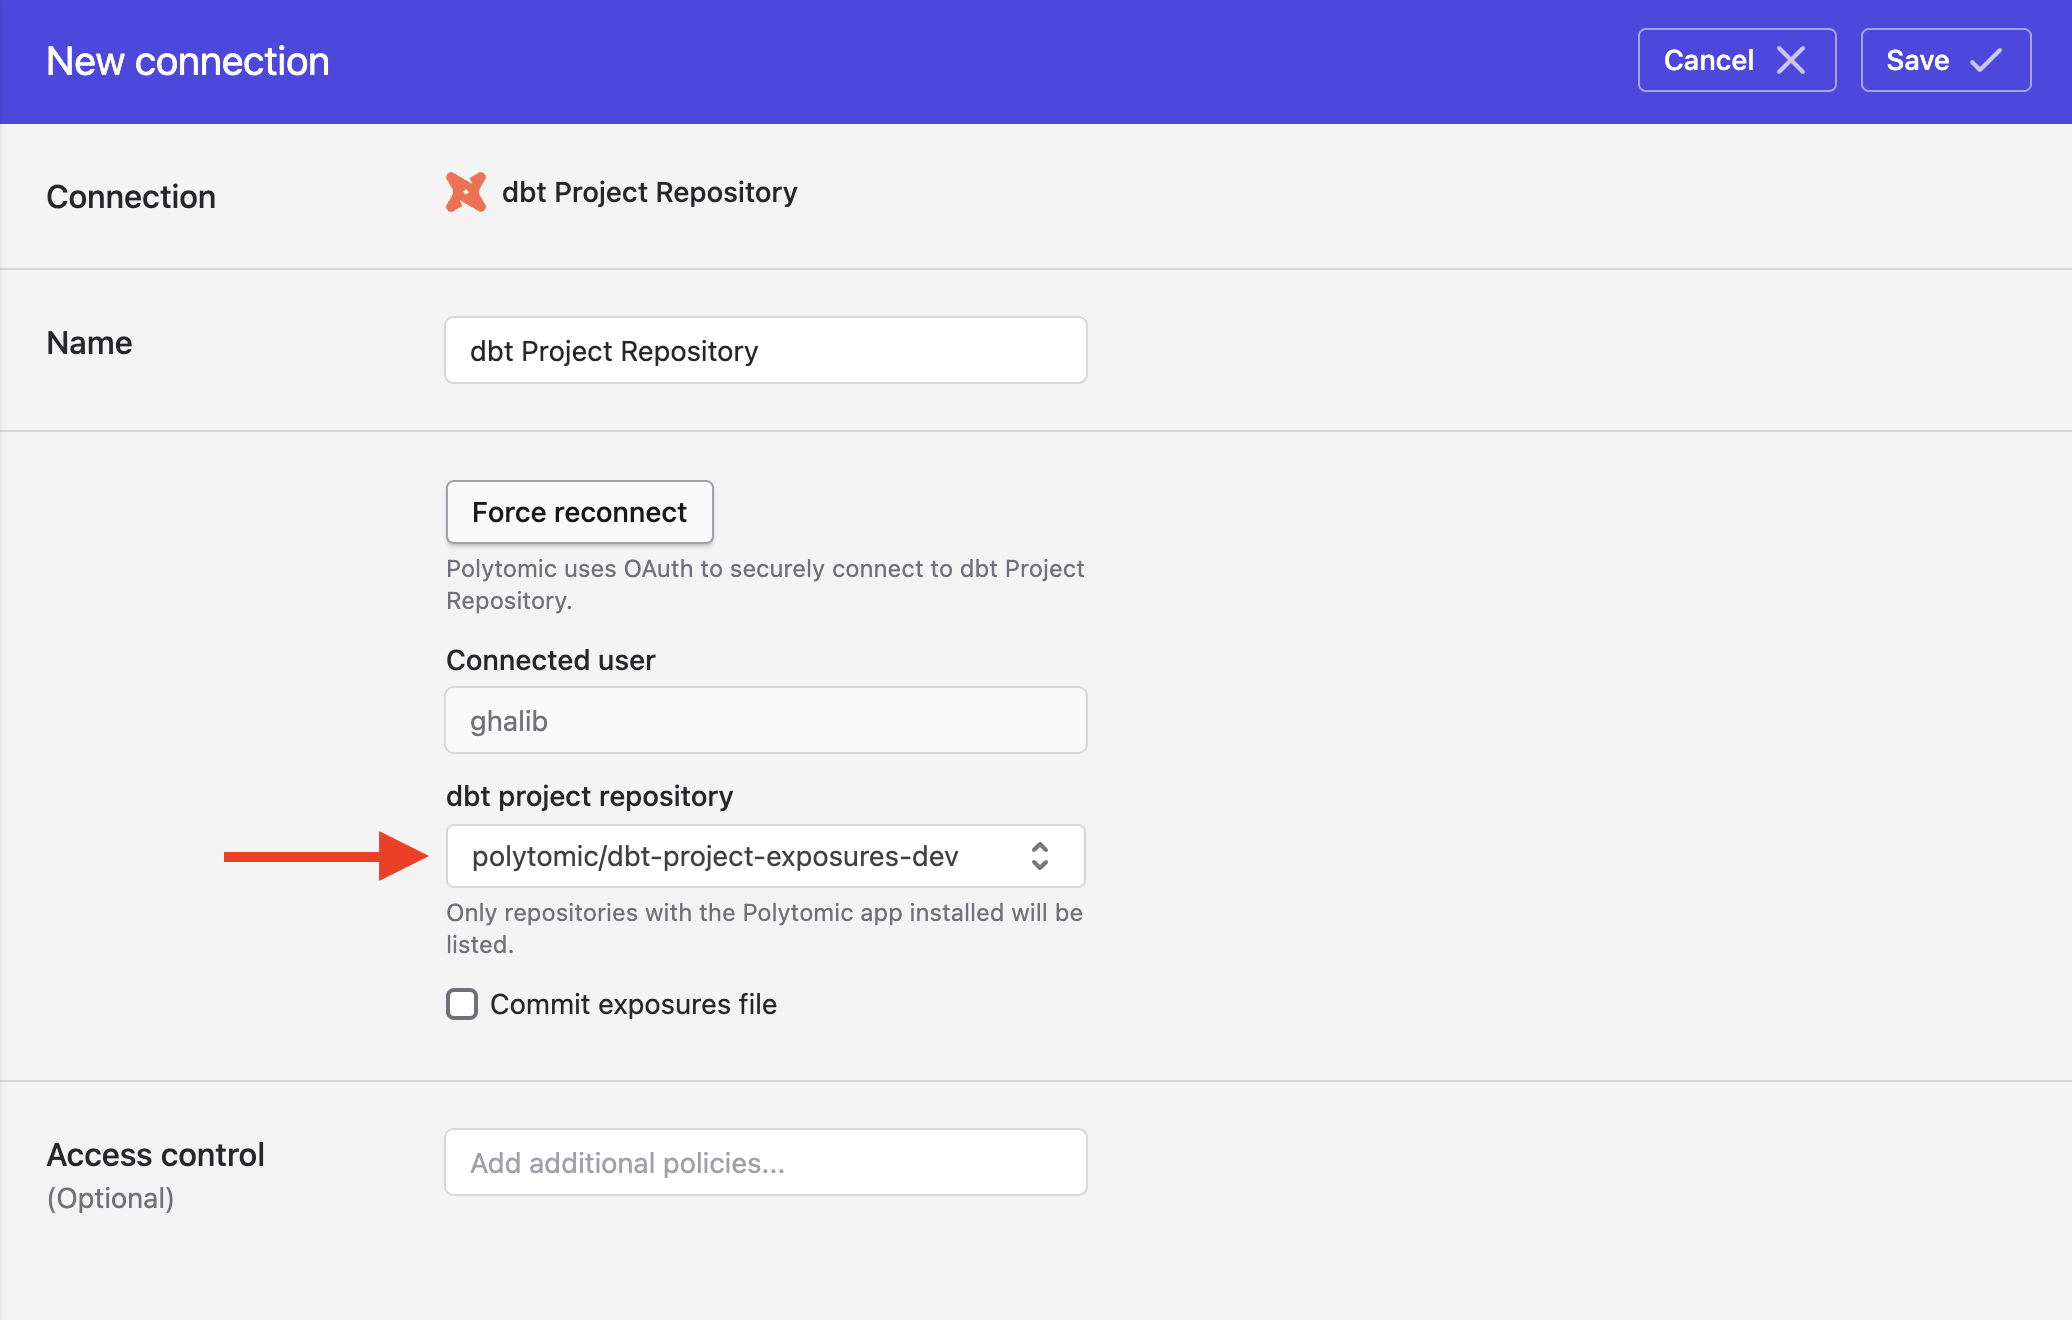Click the 'Add additional policies...' field

765,1162
